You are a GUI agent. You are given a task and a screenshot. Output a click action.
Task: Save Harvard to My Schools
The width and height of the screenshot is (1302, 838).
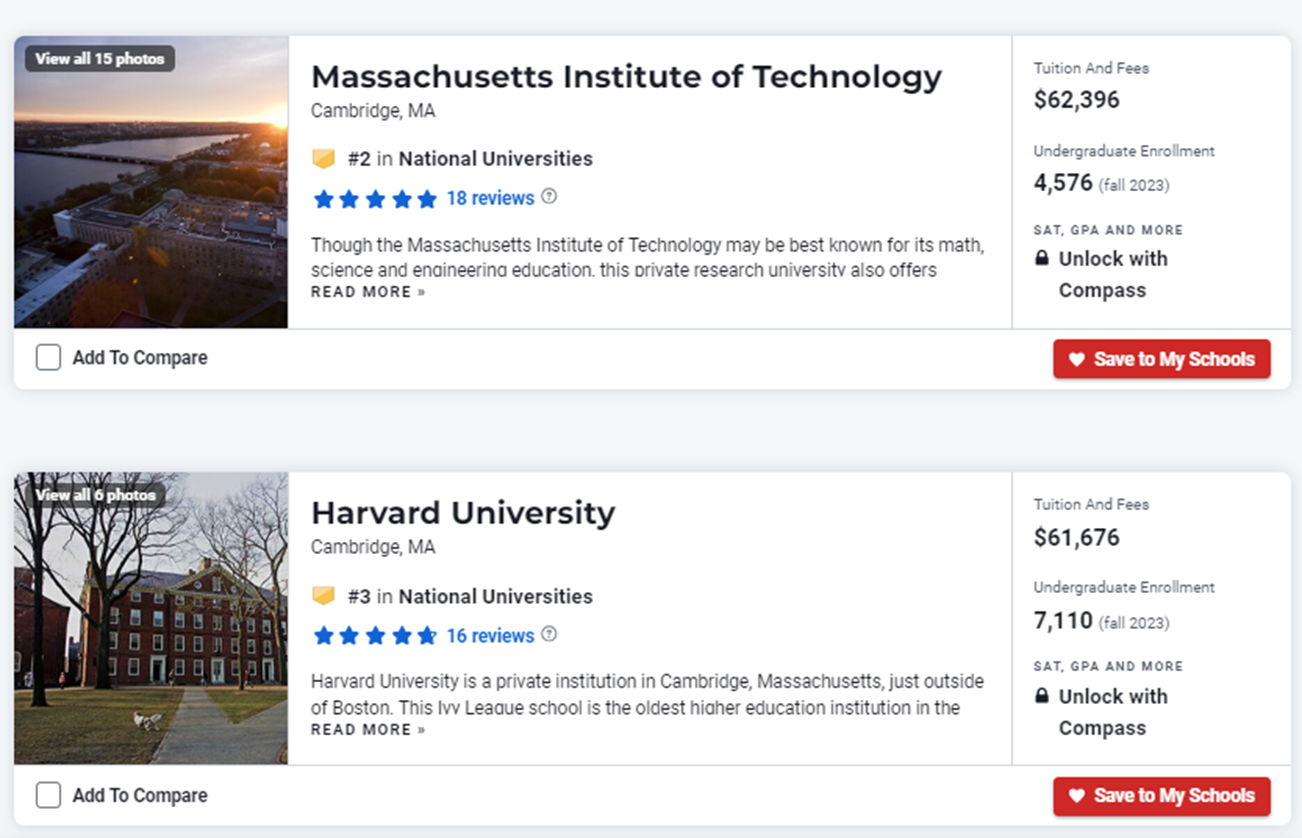1161,796
